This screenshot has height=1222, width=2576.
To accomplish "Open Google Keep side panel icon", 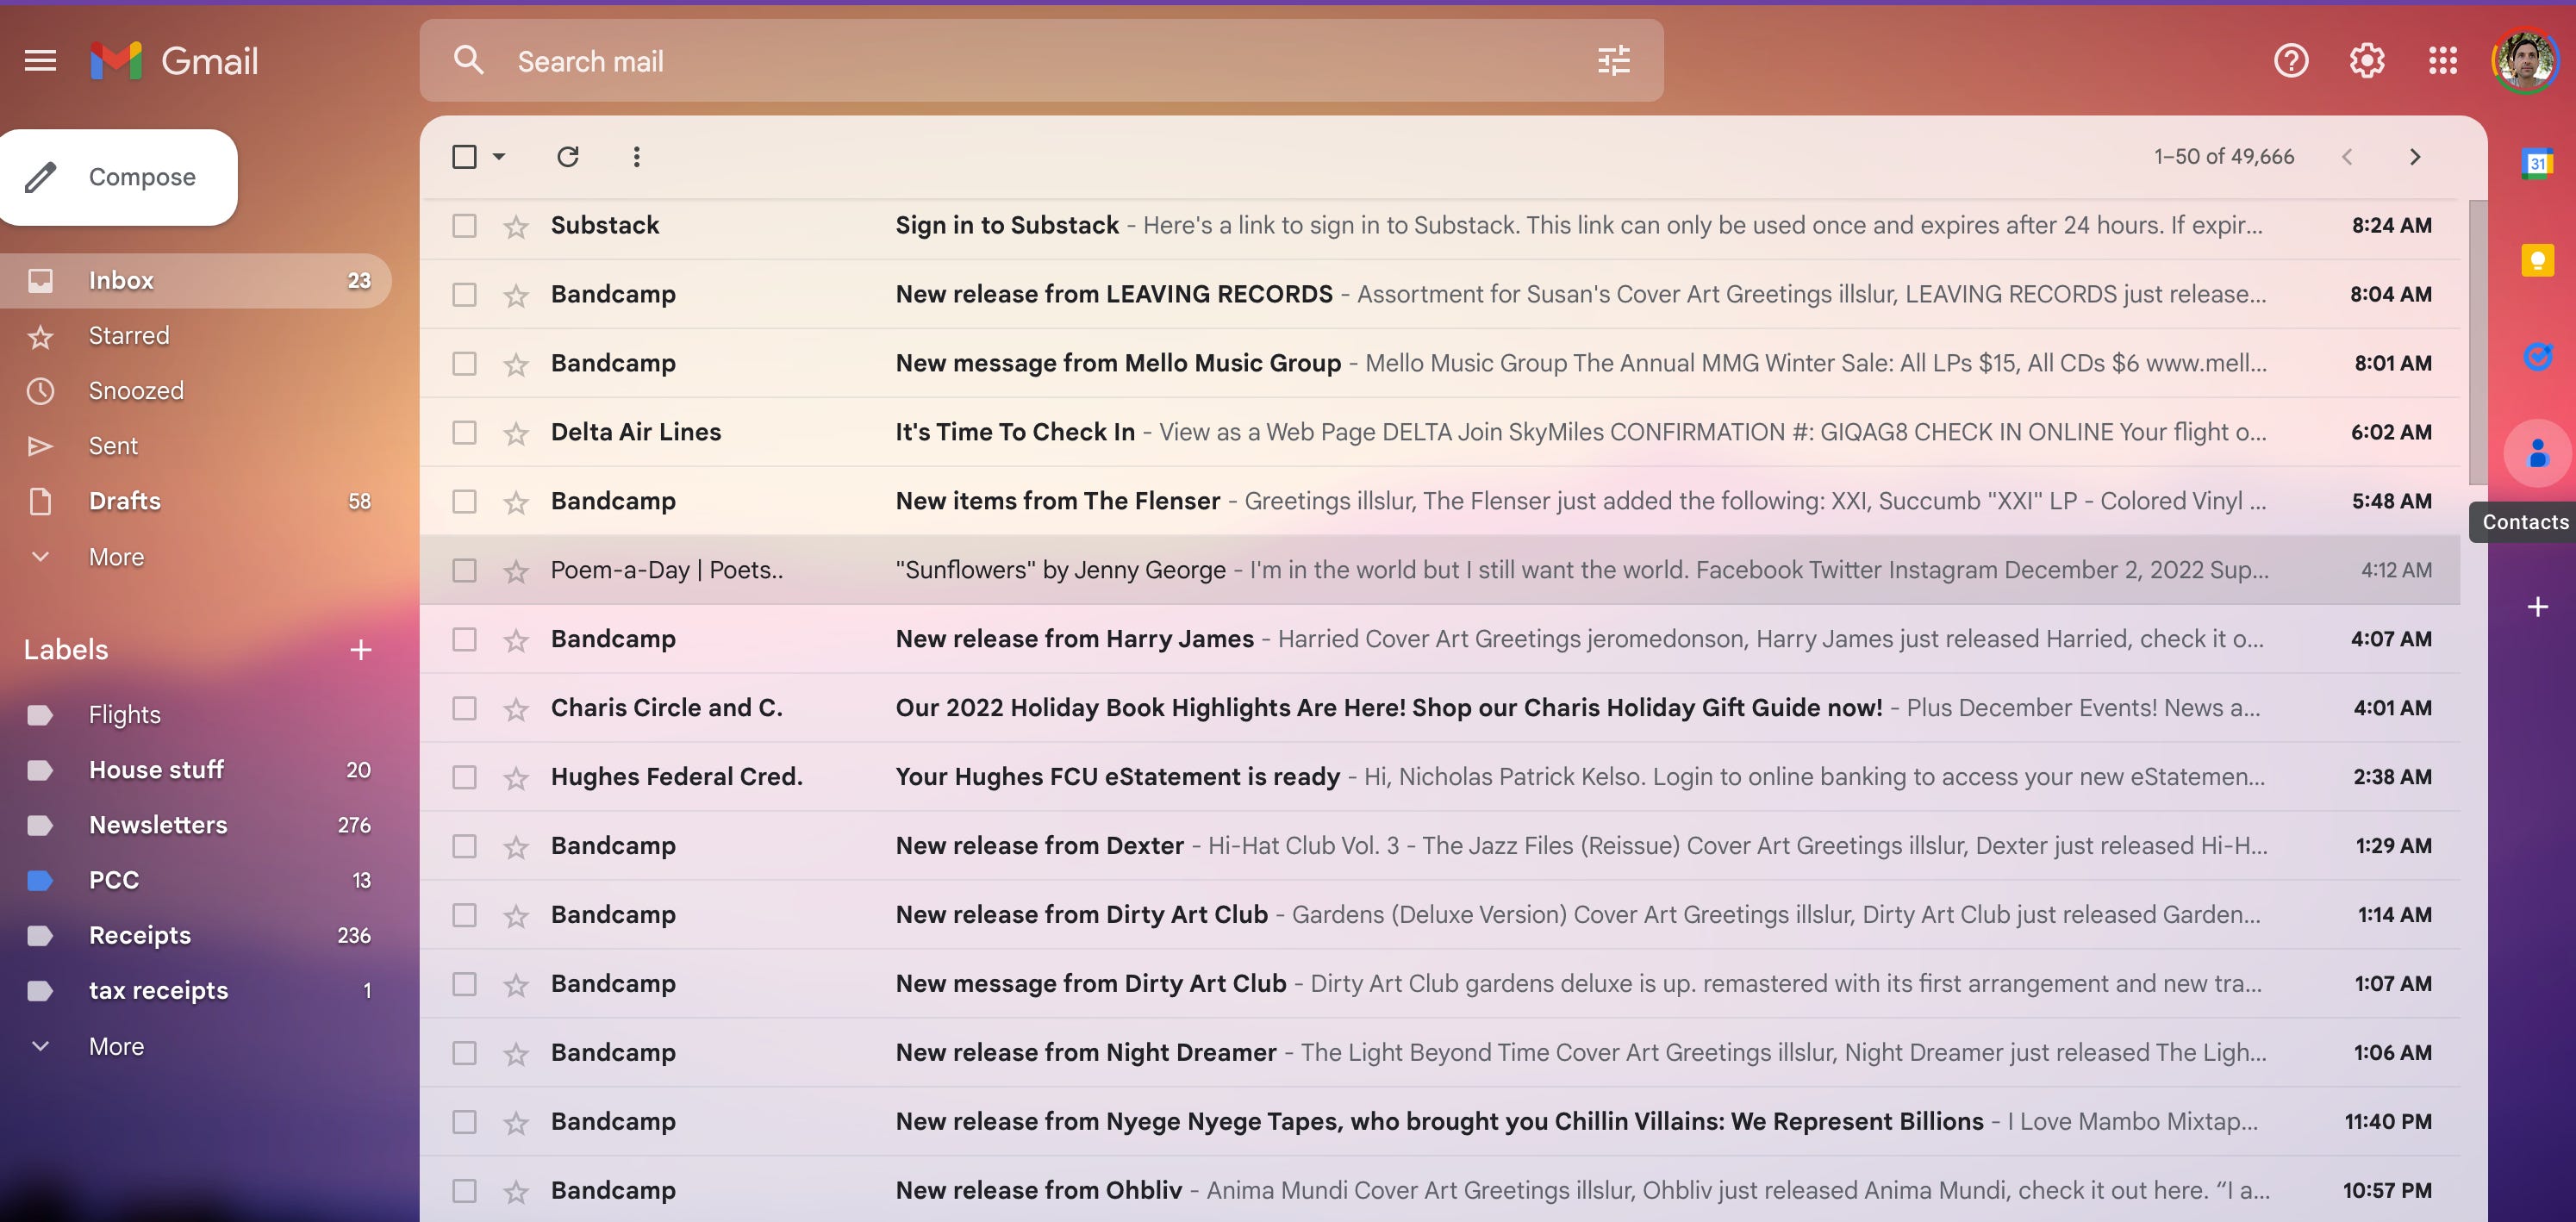I will click(x=2537, y=261).
